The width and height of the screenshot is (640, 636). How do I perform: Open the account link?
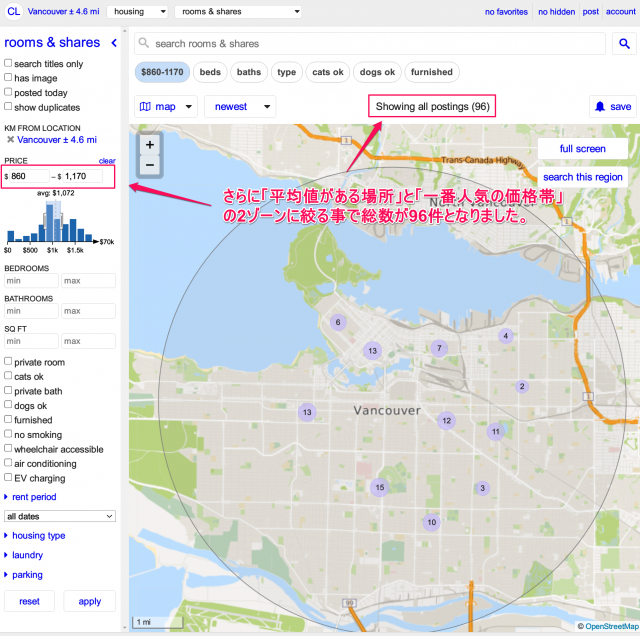[620, 12]
